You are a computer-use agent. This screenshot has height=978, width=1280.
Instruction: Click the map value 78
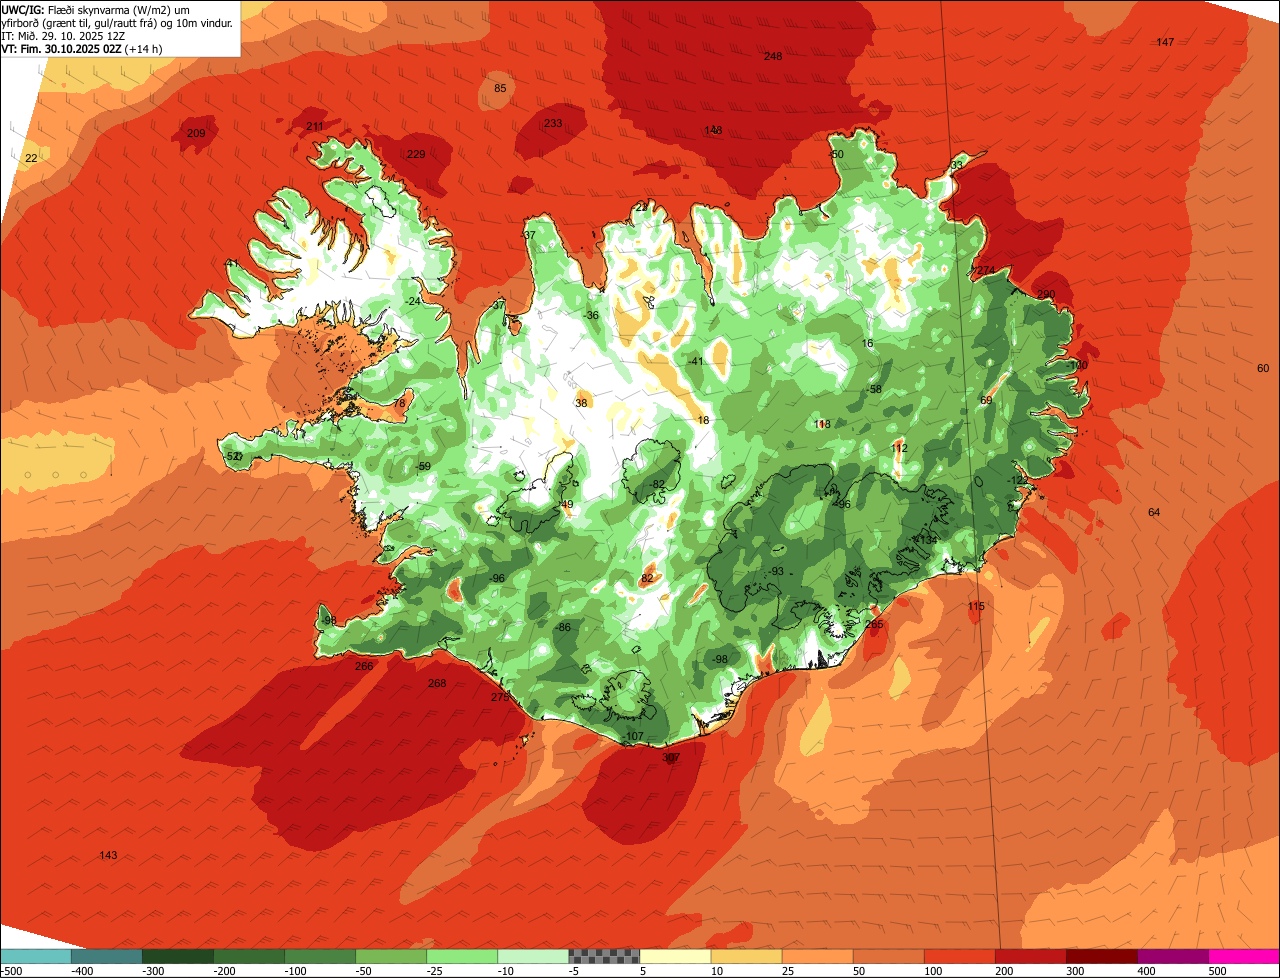pos(399,403)
